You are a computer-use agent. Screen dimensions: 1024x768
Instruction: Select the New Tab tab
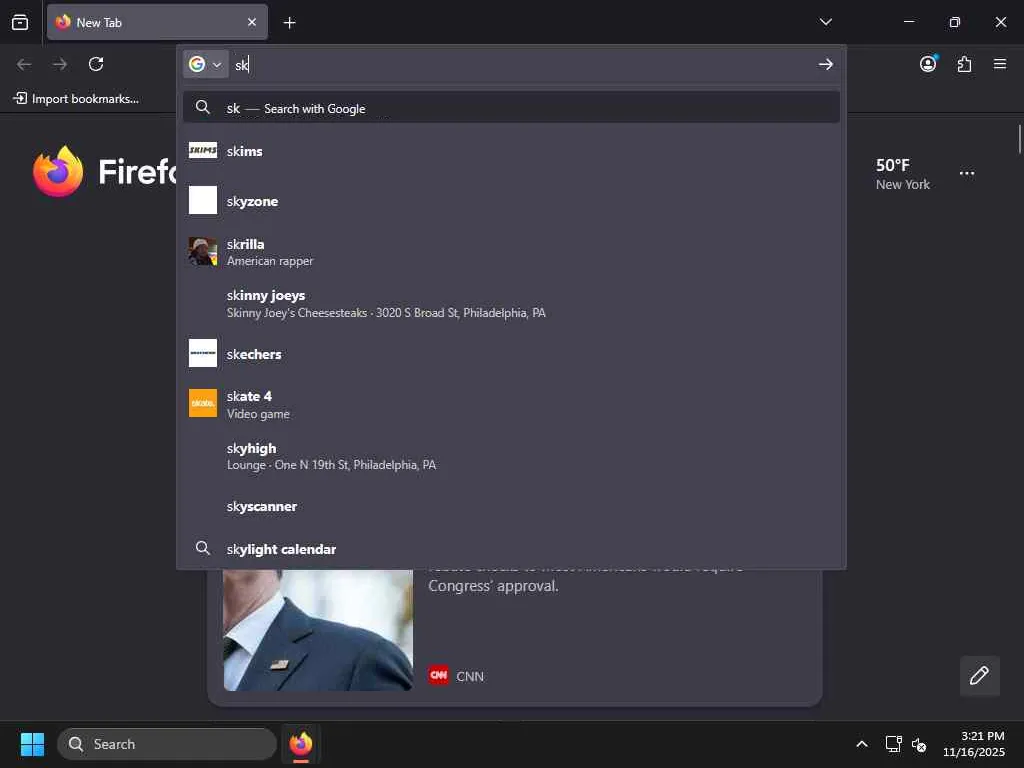pyautogui.click(x=157, y=22)
